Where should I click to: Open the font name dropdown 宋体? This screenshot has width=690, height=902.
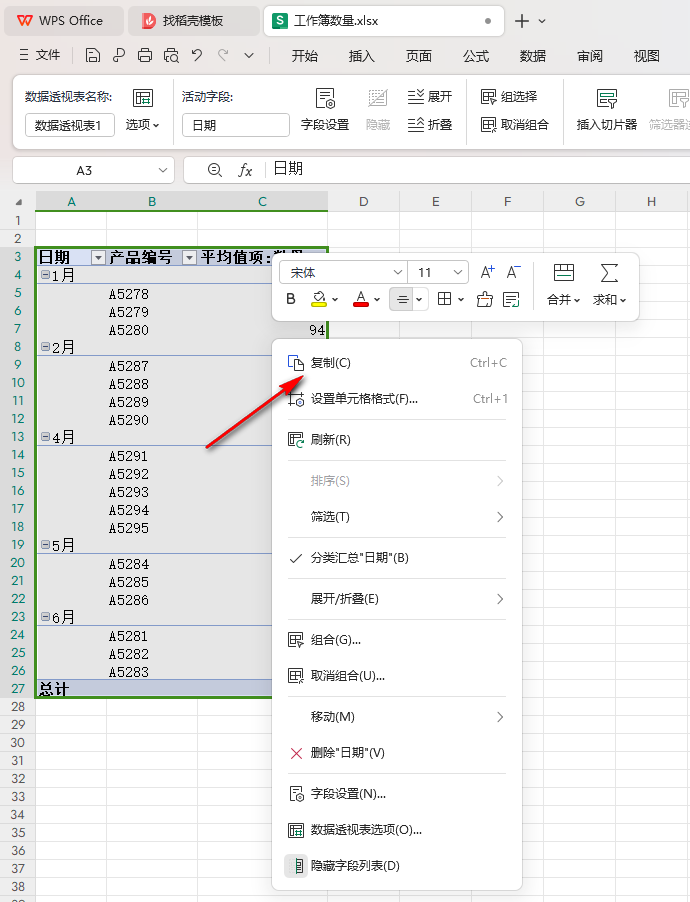click(398, 272)
